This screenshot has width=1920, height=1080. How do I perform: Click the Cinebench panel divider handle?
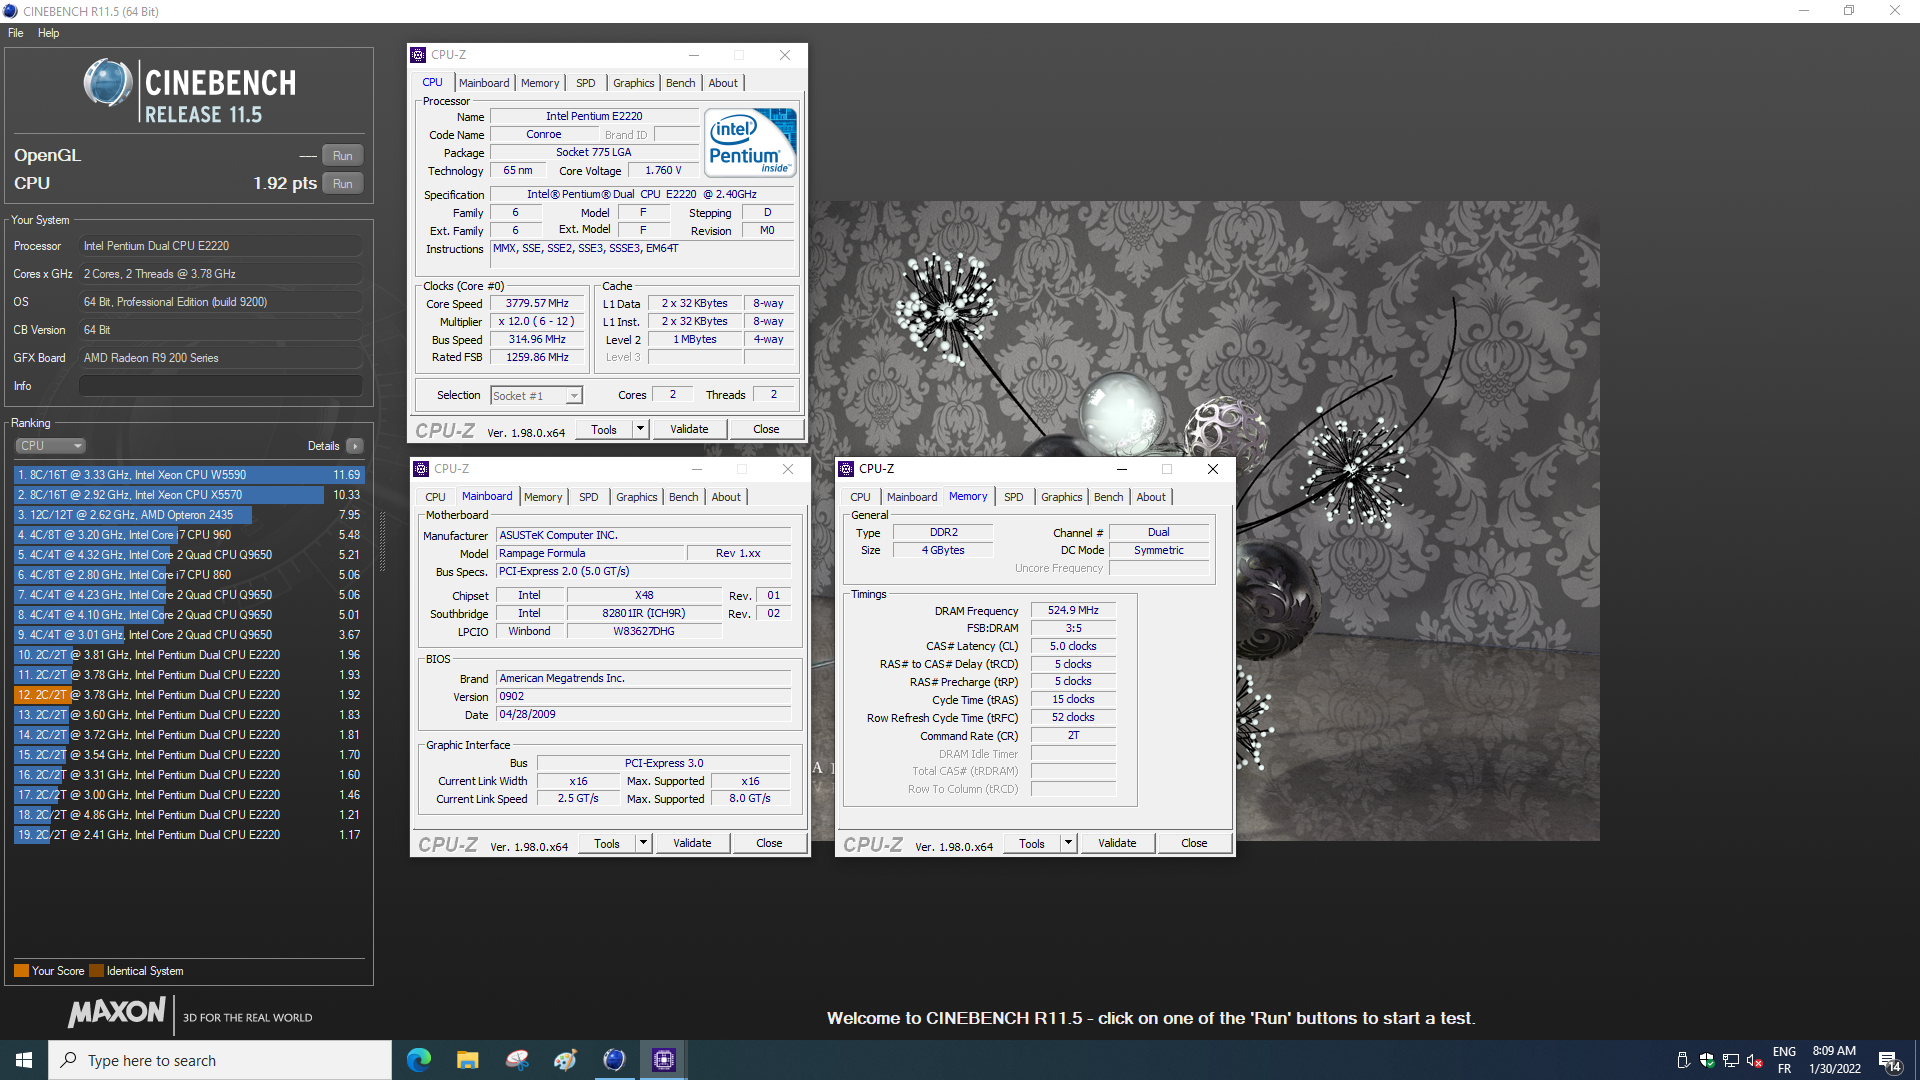[x=381, y=541]
